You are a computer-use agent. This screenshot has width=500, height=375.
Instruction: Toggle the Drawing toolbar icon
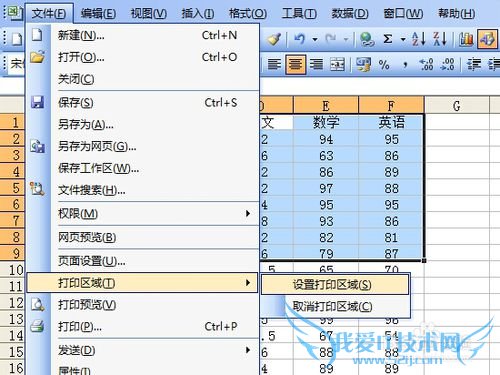(487, 39)
